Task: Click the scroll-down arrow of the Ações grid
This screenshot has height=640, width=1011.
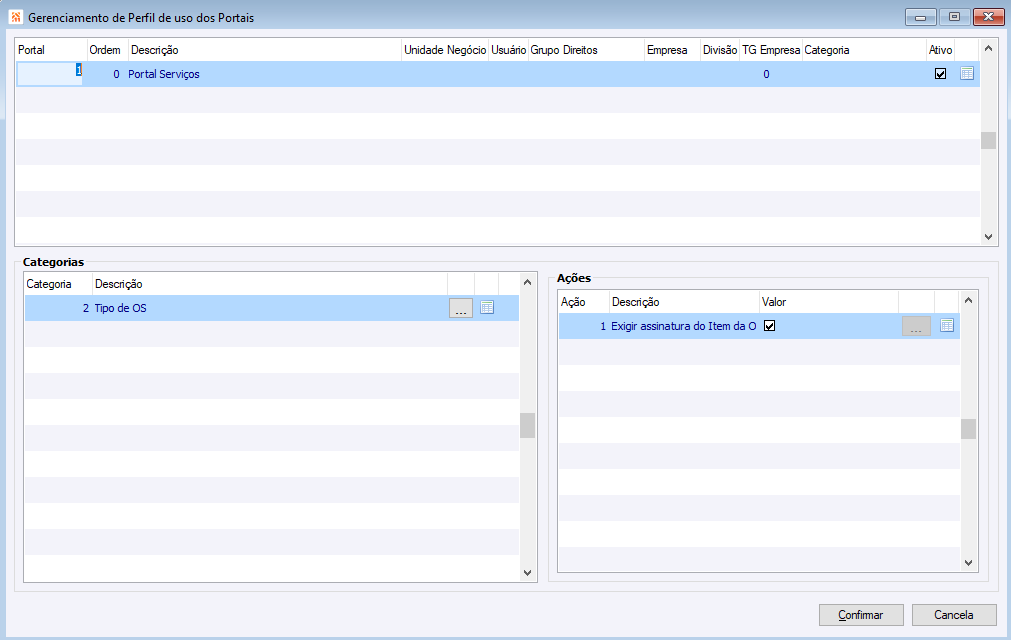Action: click(x=968, y=563)
